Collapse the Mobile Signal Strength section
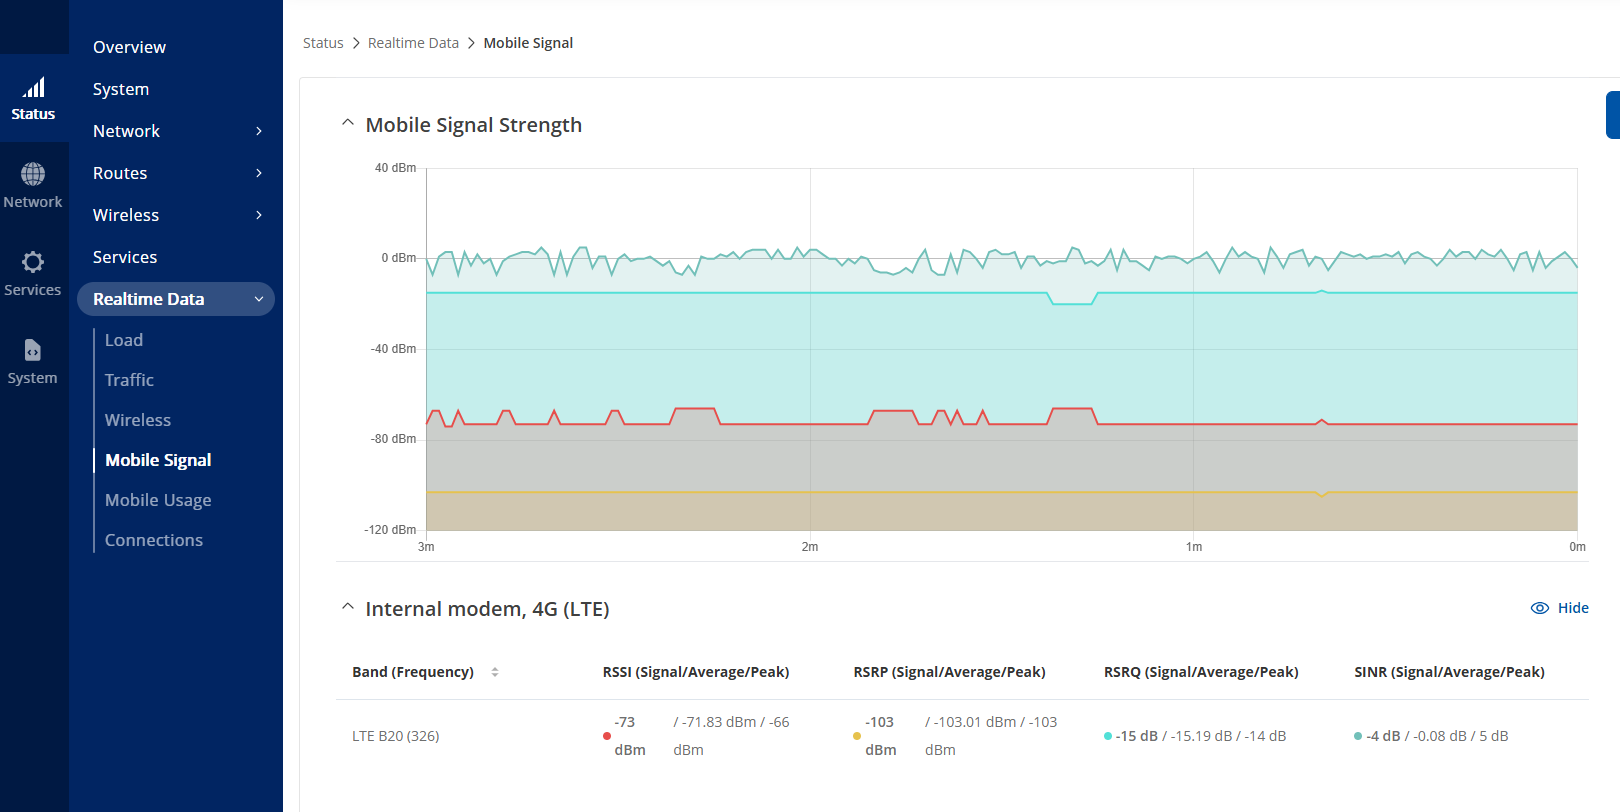This screenshot has width=1620, height=812. (348, 123)
